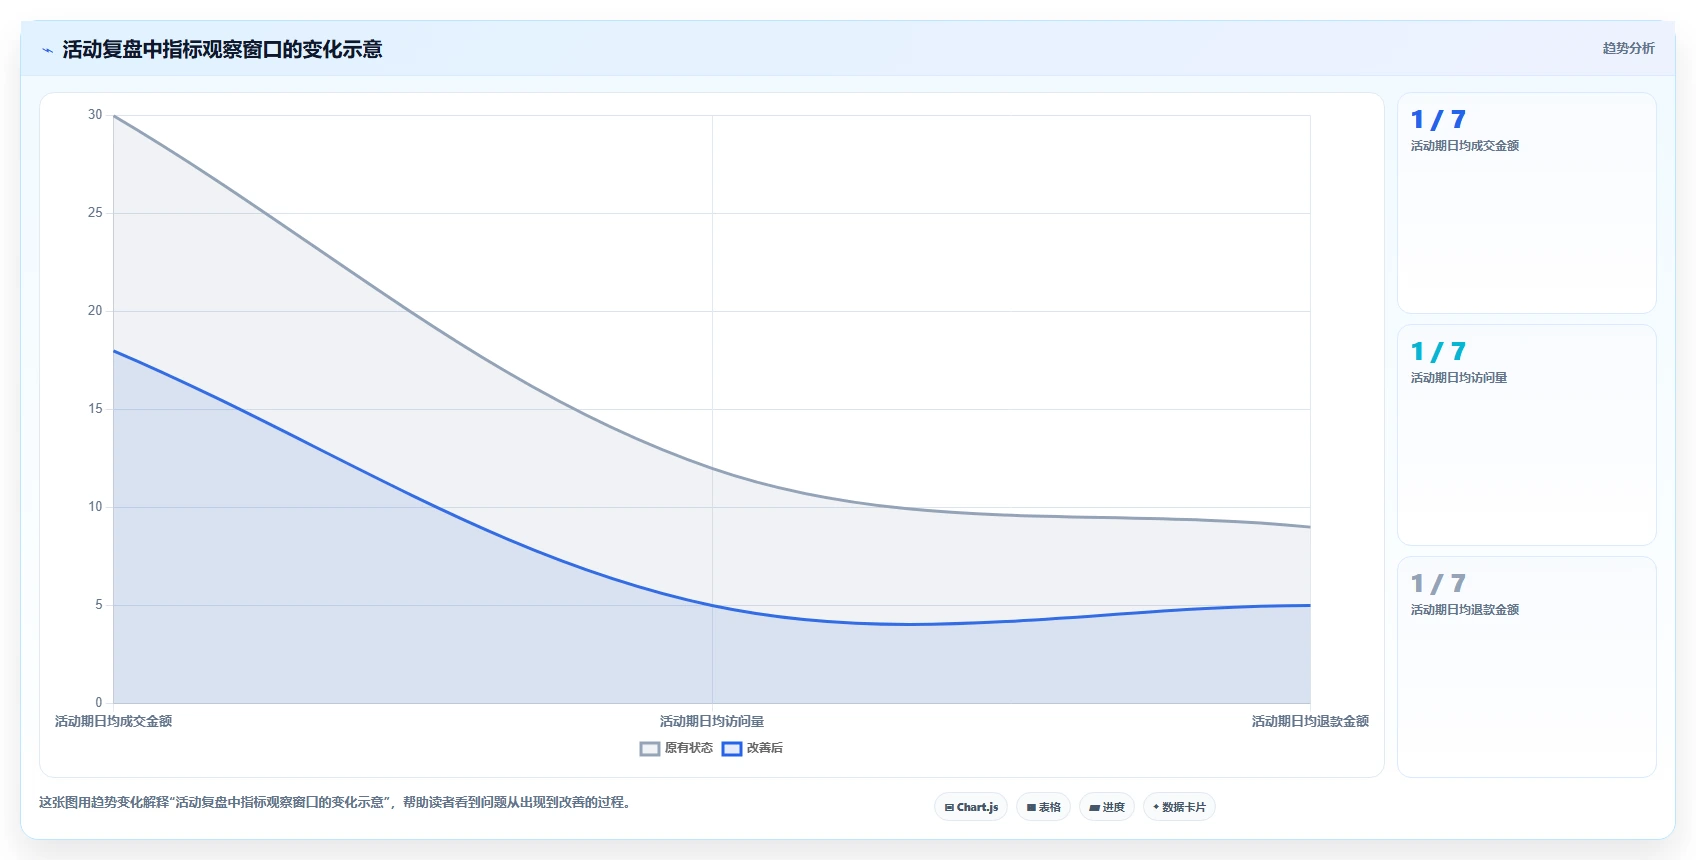Select the Chart.js chip

point(971,807)
